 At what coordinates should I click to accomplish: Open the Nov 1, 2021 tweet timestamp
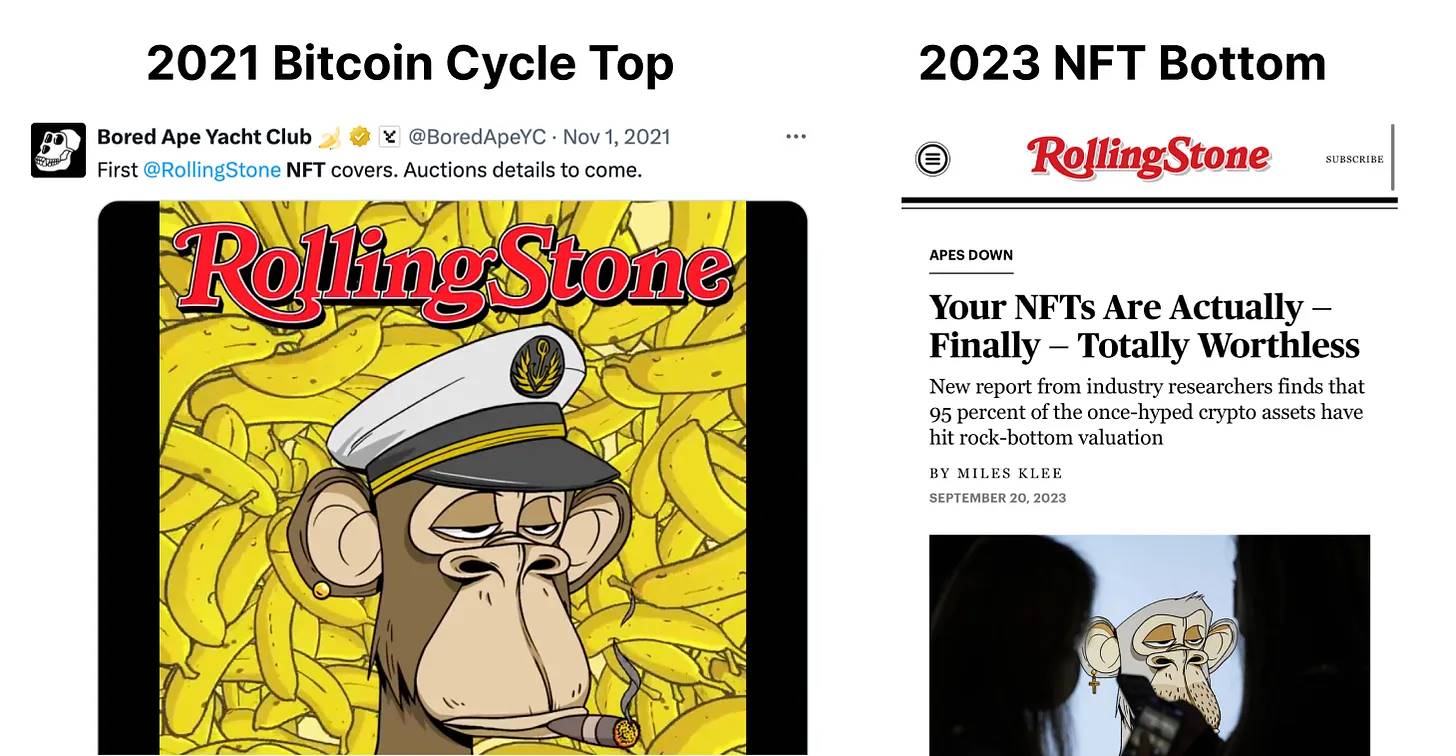point(617,137)
